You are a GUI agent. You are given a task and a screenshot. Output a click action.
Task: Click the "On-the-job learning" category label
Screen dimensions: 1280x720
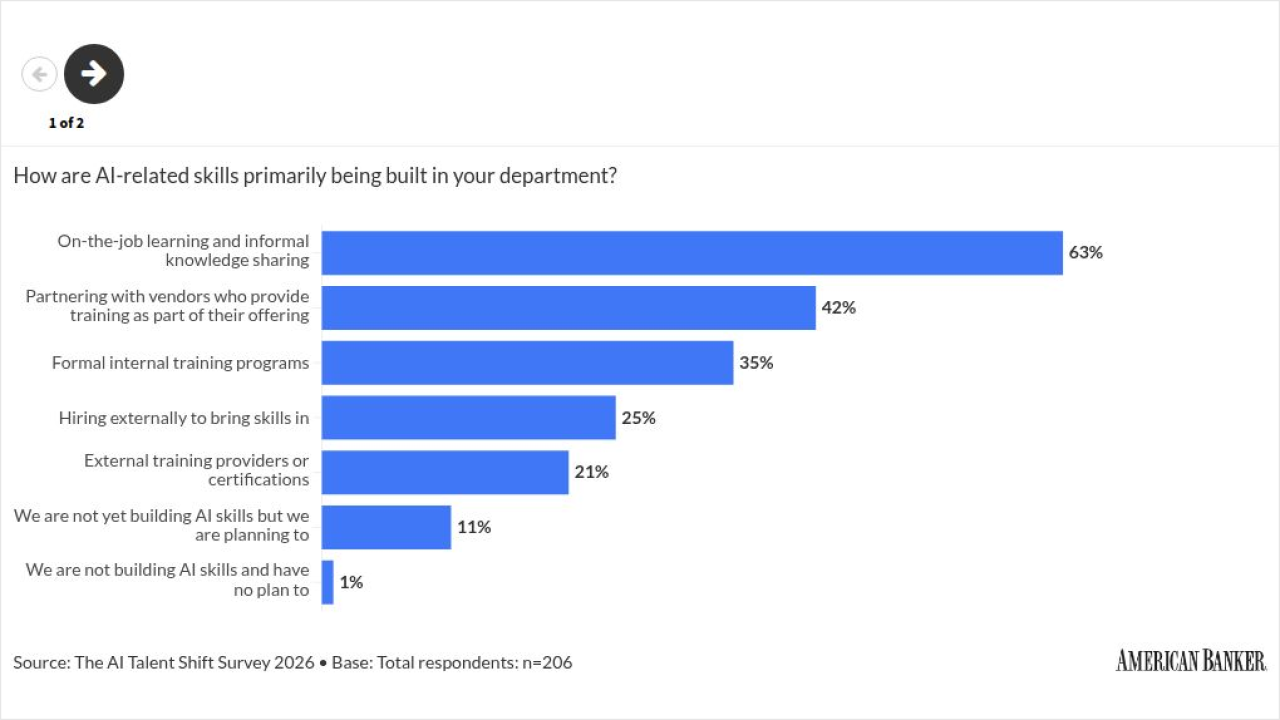click(183, 251)
